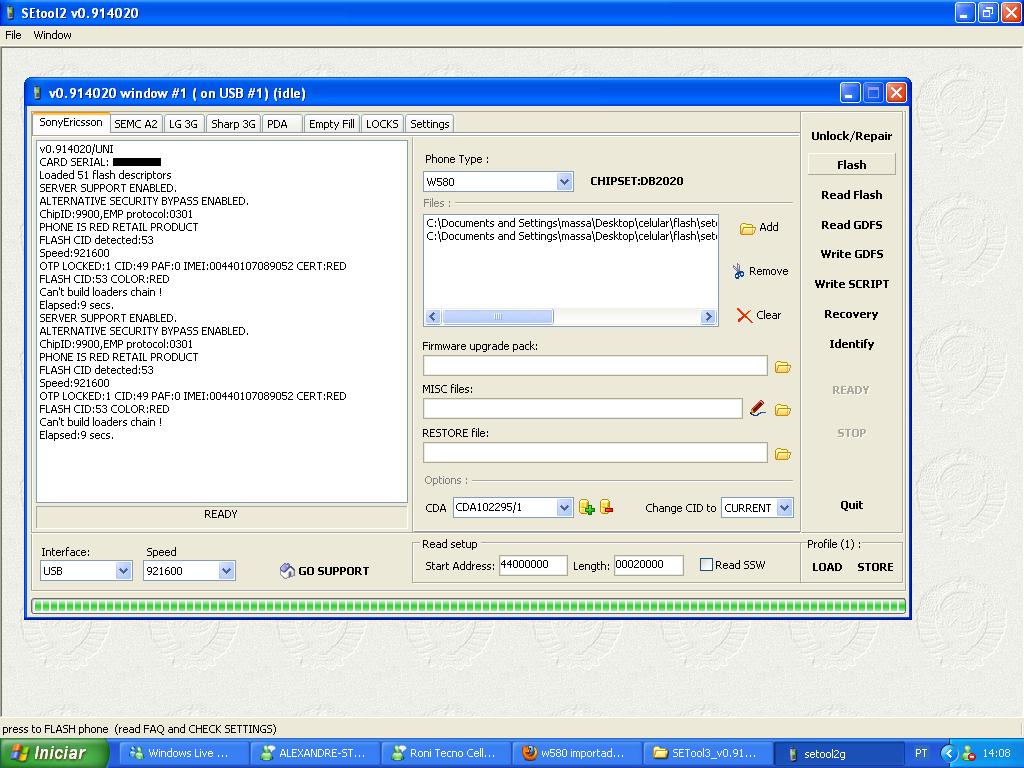Click the Remove file scissors icon
This screenshot has width=1024, height=768.
pos(739,271)
